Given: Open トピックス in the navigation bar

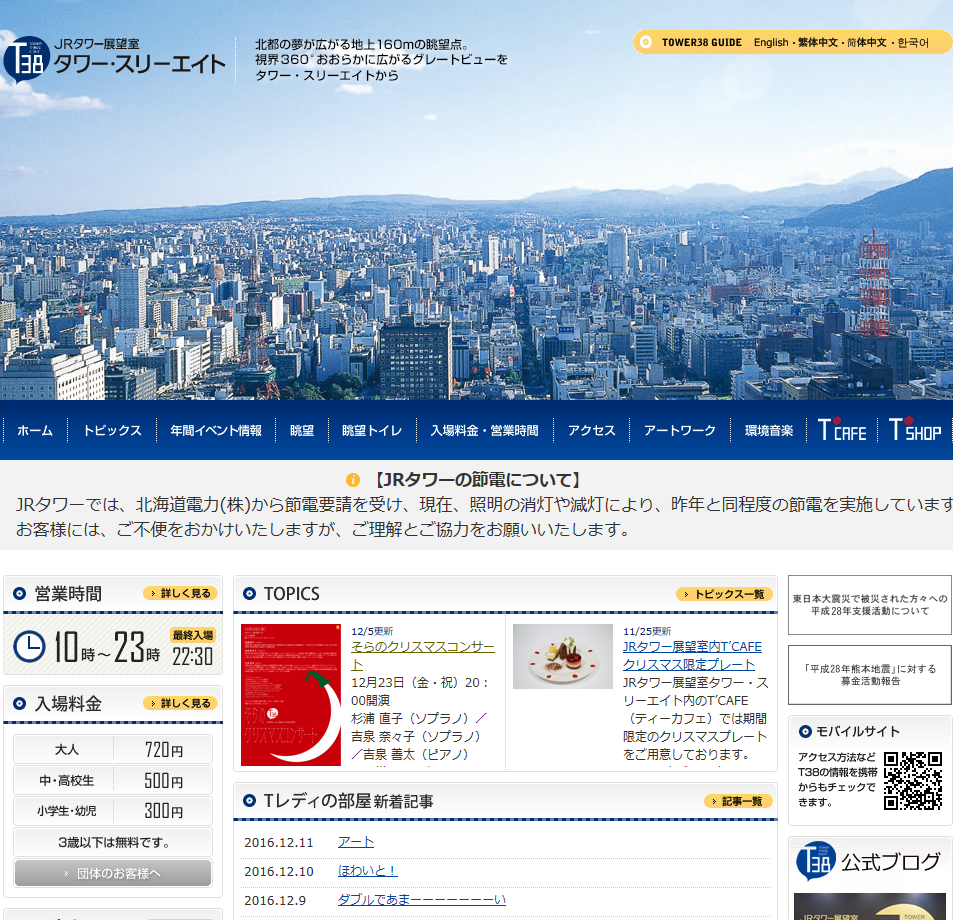Looking at the screenshot, I should (x=112, y=430).
